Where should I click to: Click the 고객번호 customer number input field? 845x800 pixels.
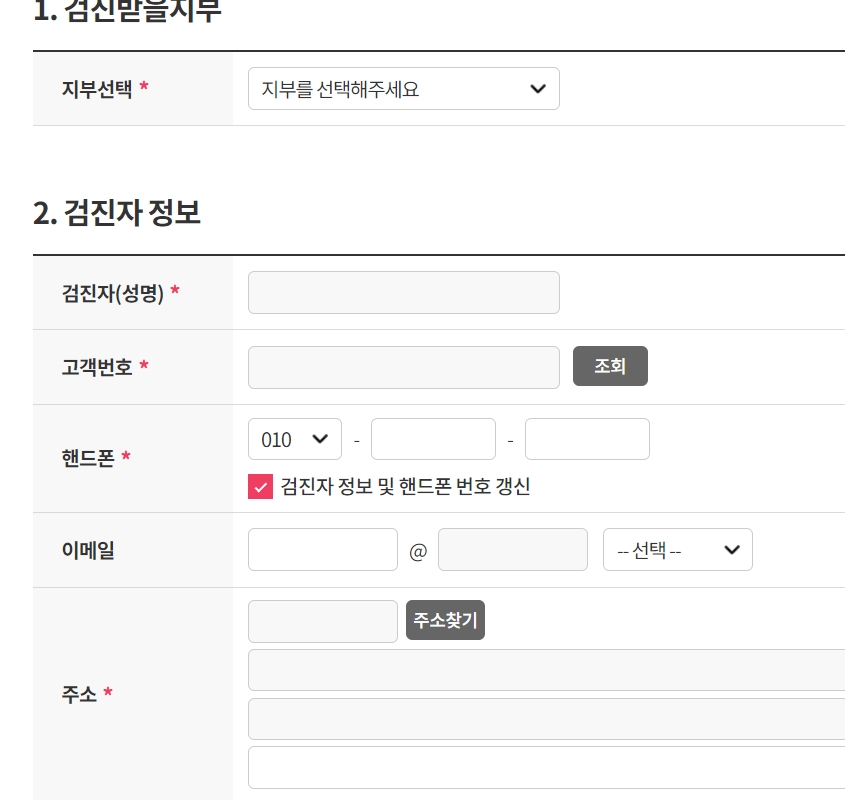403,367
